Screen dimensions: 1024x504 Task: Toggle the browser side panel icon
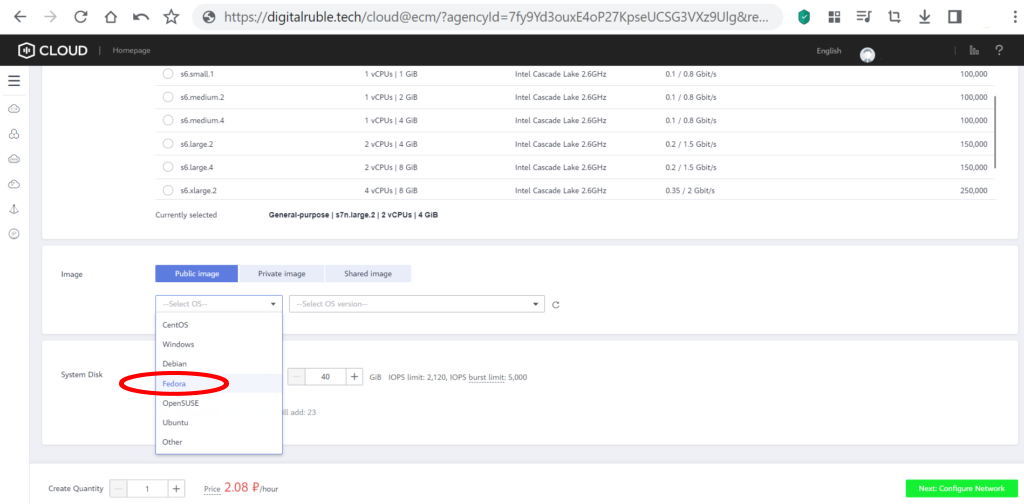click(x=955, y=18)
